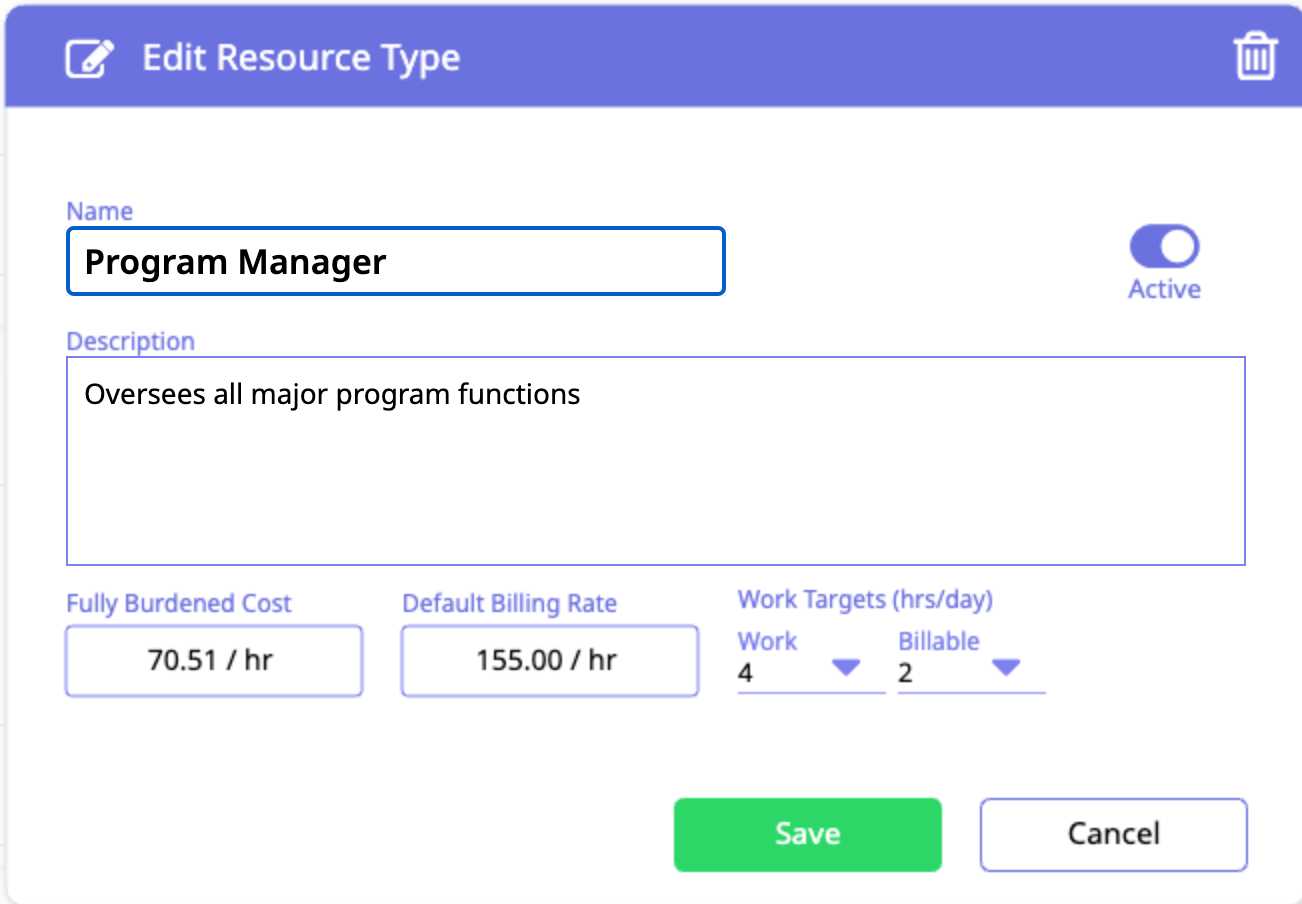Select the Default Billing Rate input box
Image resolution: width=1302 pixels, height=904 pixels.
coord(549,661)
